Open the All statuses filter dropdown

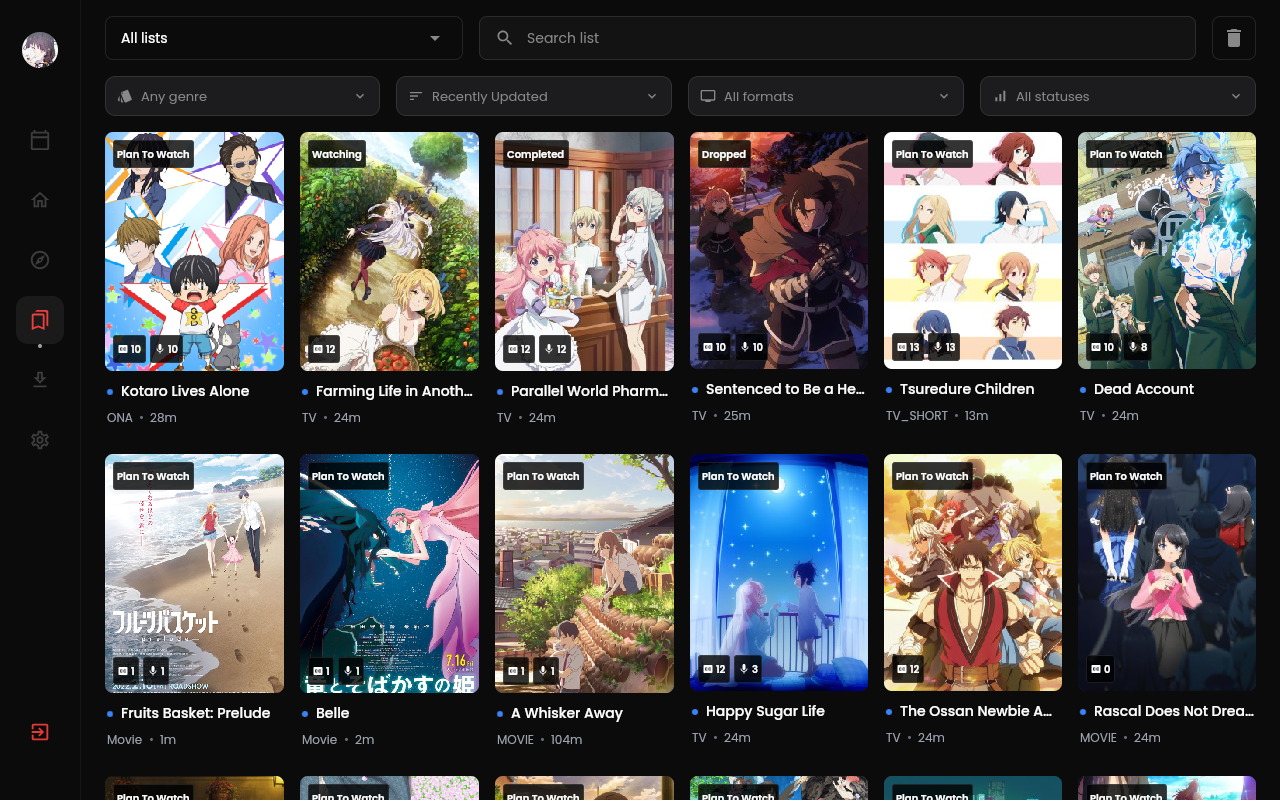coord(1117,97)
